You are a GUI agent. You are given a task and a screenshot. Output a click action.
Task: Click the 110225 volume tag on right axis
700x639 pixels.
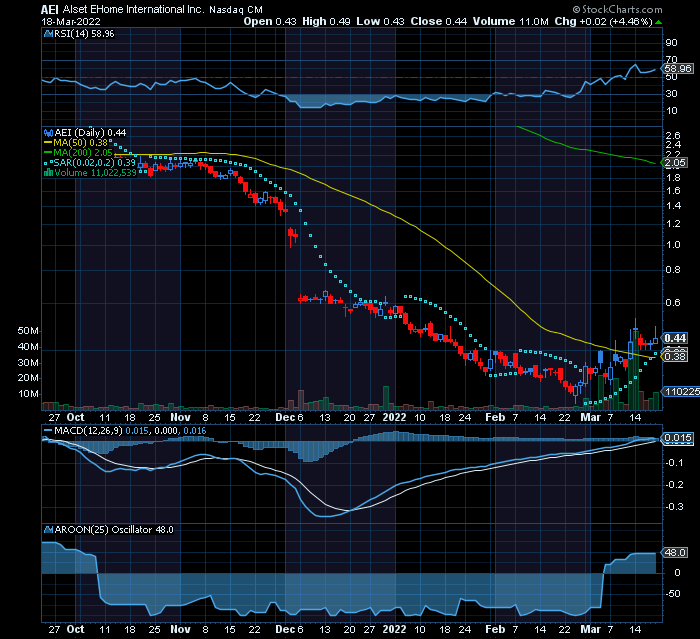point(681,392)
